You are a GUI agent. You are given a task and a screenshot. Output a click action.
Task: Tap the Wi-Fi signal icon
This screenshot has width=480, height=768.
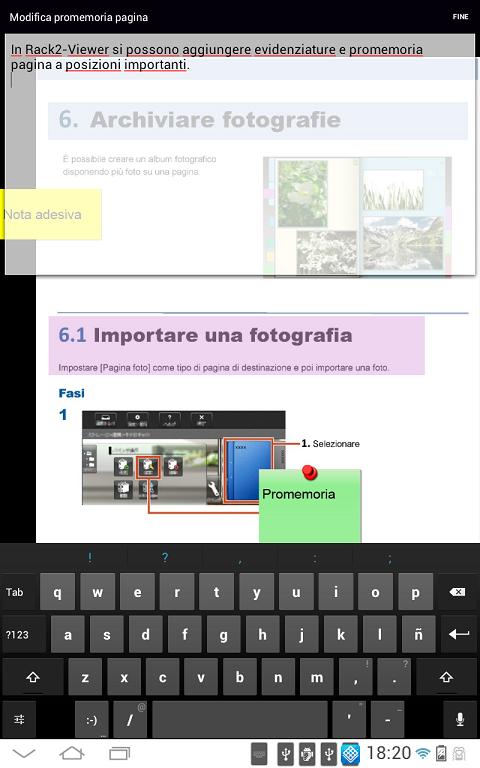[x=423, y=753]
